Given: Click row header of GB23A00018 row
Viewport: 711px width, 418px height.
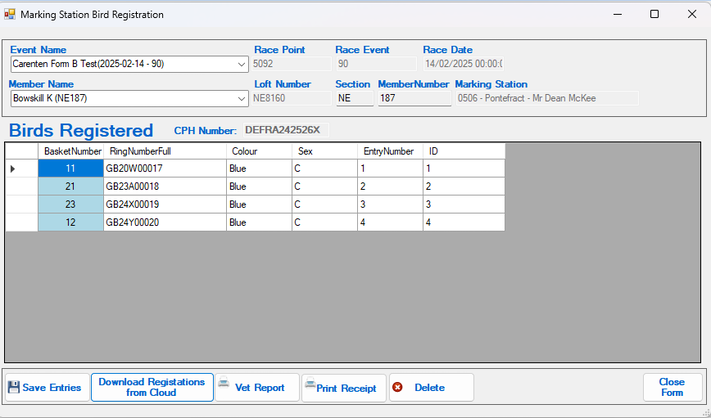Looking at the screenshot, I should (22, 186).
